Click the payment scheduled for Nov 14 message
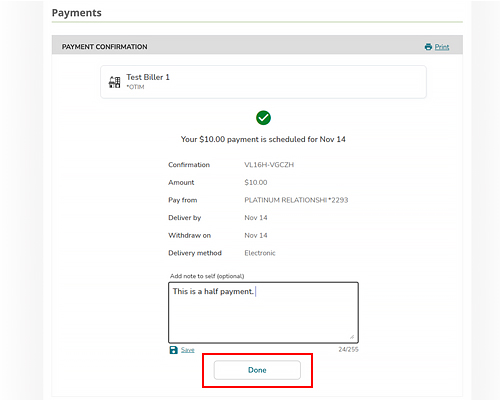 (263, 139)
